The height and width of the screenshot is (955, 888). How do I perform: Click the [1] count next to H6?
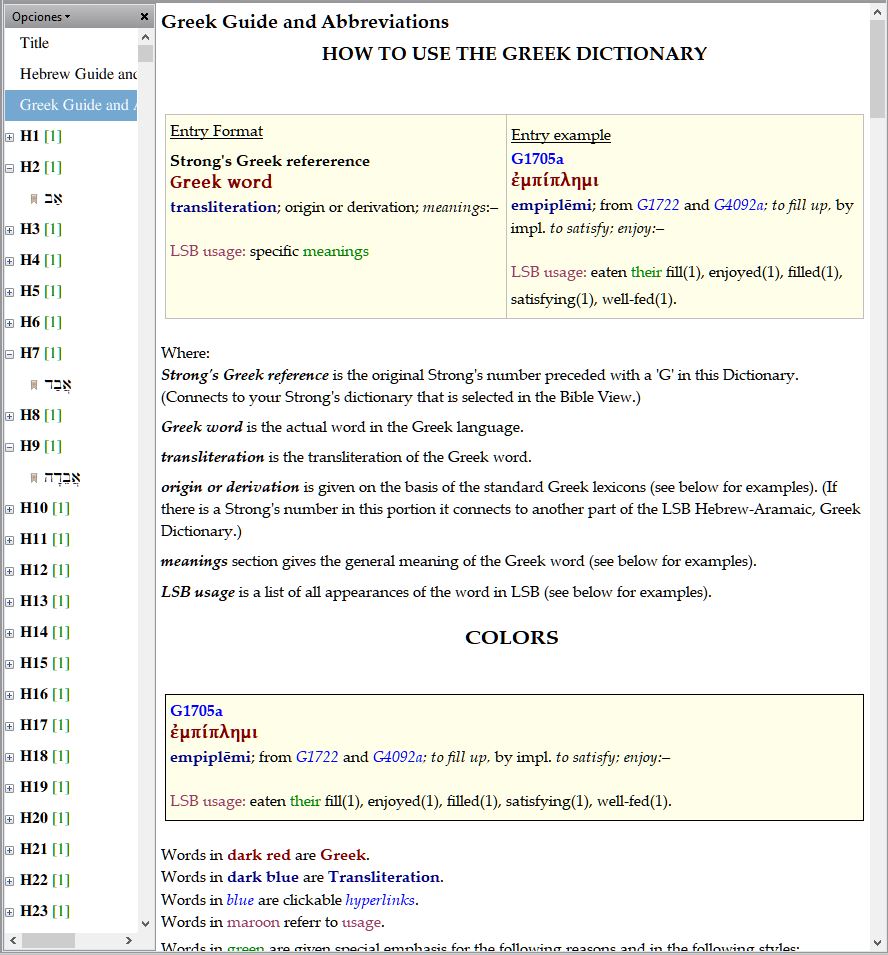tap(53, 322)
